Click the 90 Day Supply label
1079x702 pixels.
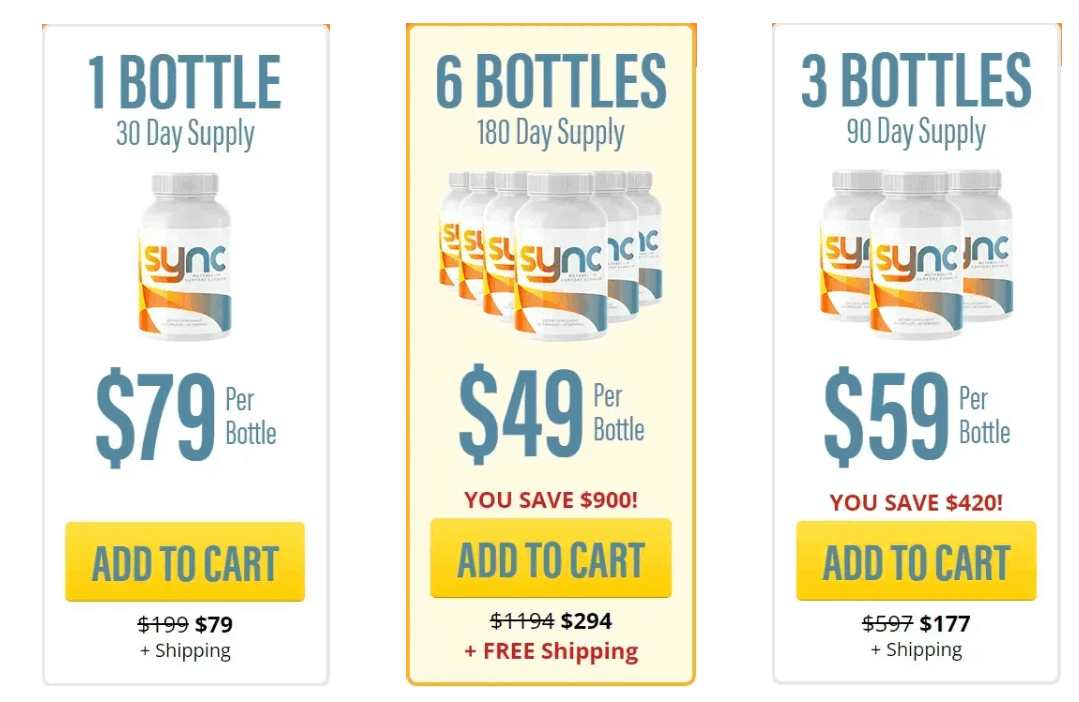914,130
